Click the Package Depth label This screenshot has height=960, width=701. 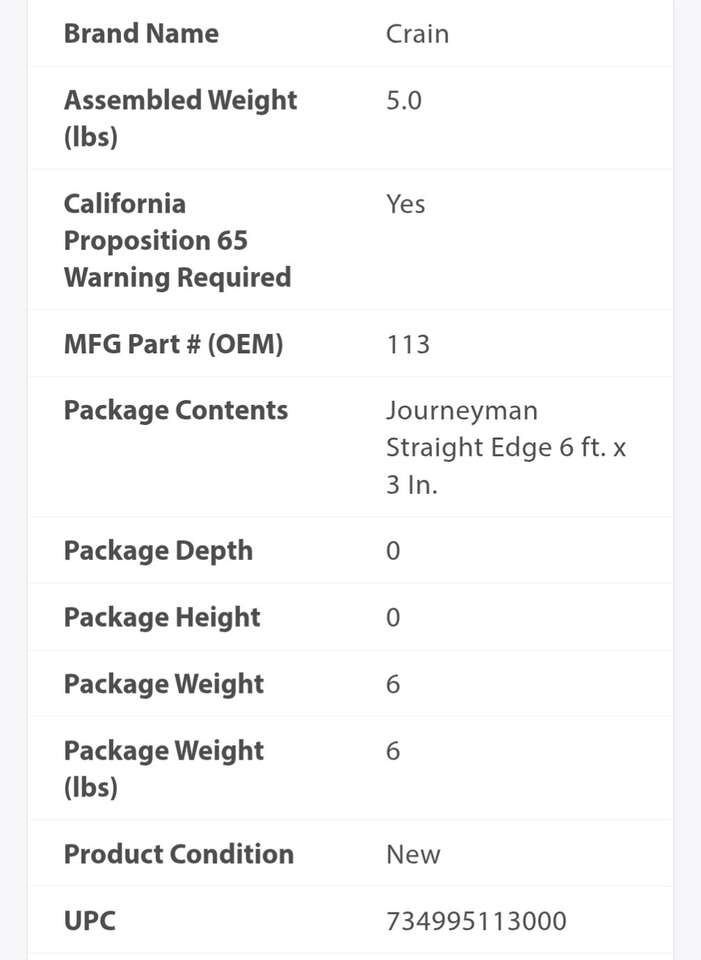158,550
